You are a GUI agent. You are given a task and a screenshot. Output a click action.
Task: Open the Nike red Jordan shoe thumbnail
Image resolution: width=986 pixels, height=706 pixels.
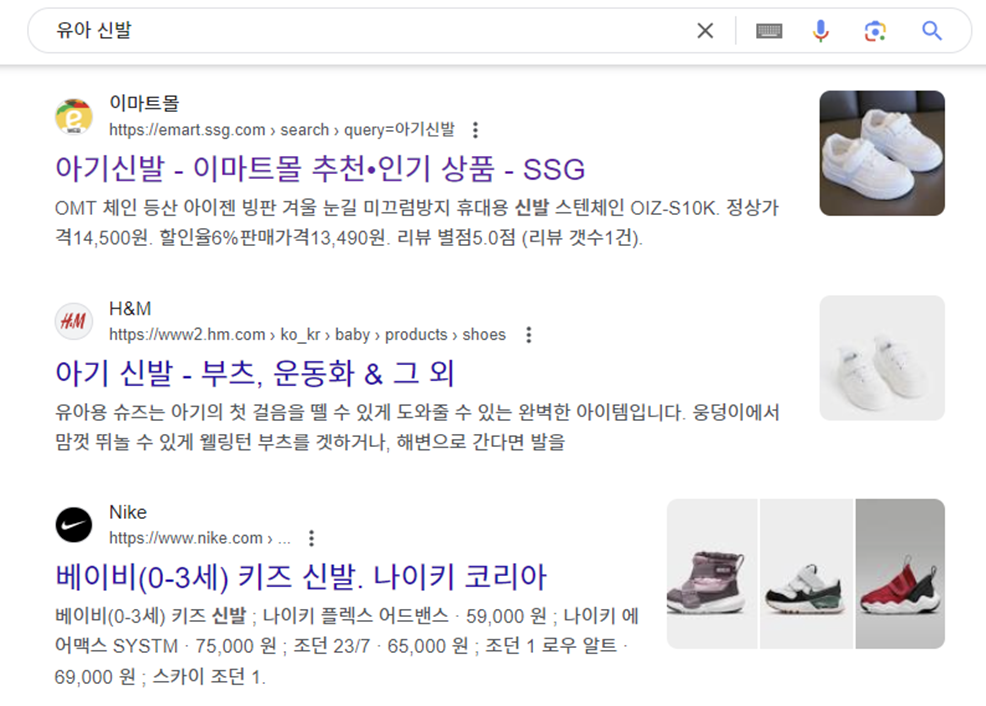click(x=900, y=574)
